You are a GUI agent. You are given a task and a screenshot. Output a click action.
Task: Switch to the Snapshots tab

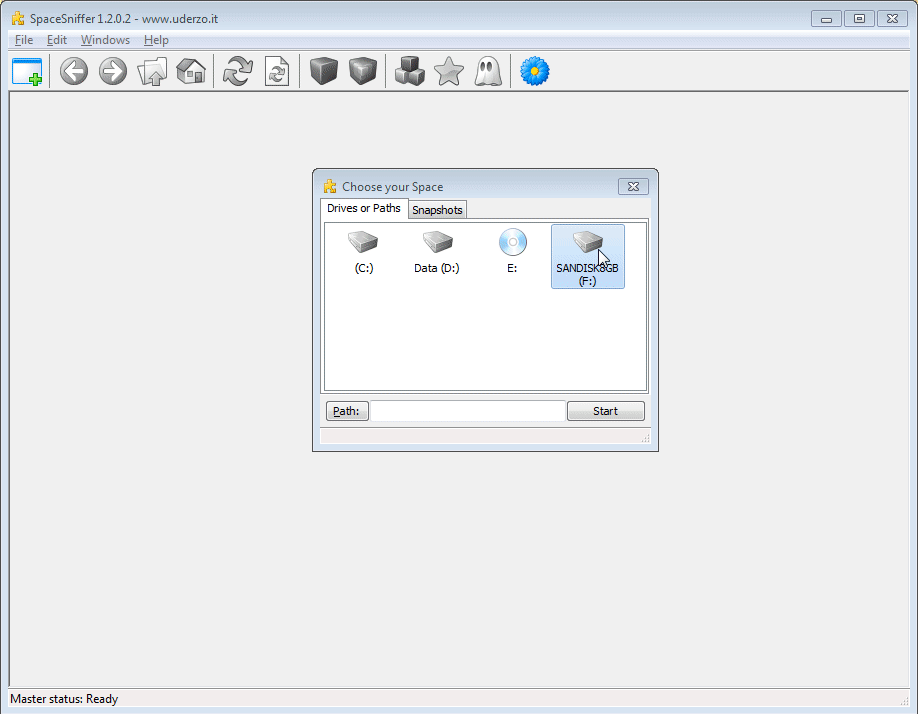click(x=438, y=210)
